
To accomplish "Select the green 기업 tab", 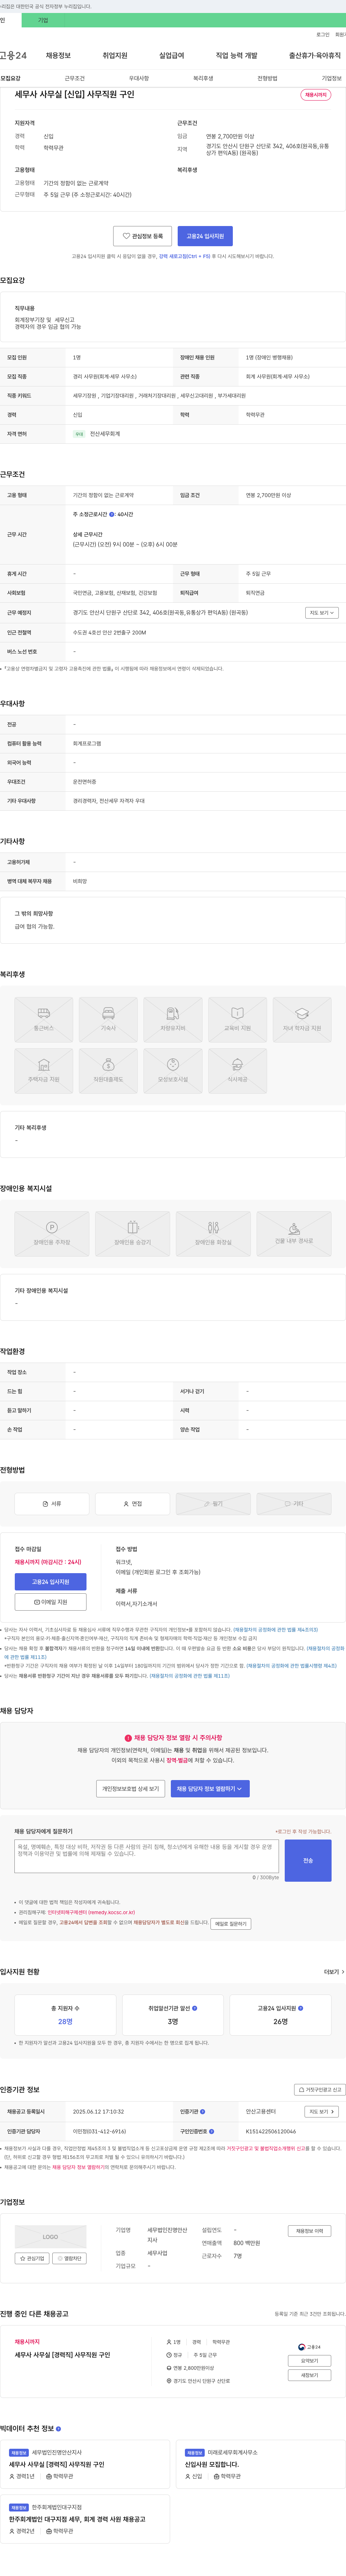I will pyautogui.click(x=43, y=20).
